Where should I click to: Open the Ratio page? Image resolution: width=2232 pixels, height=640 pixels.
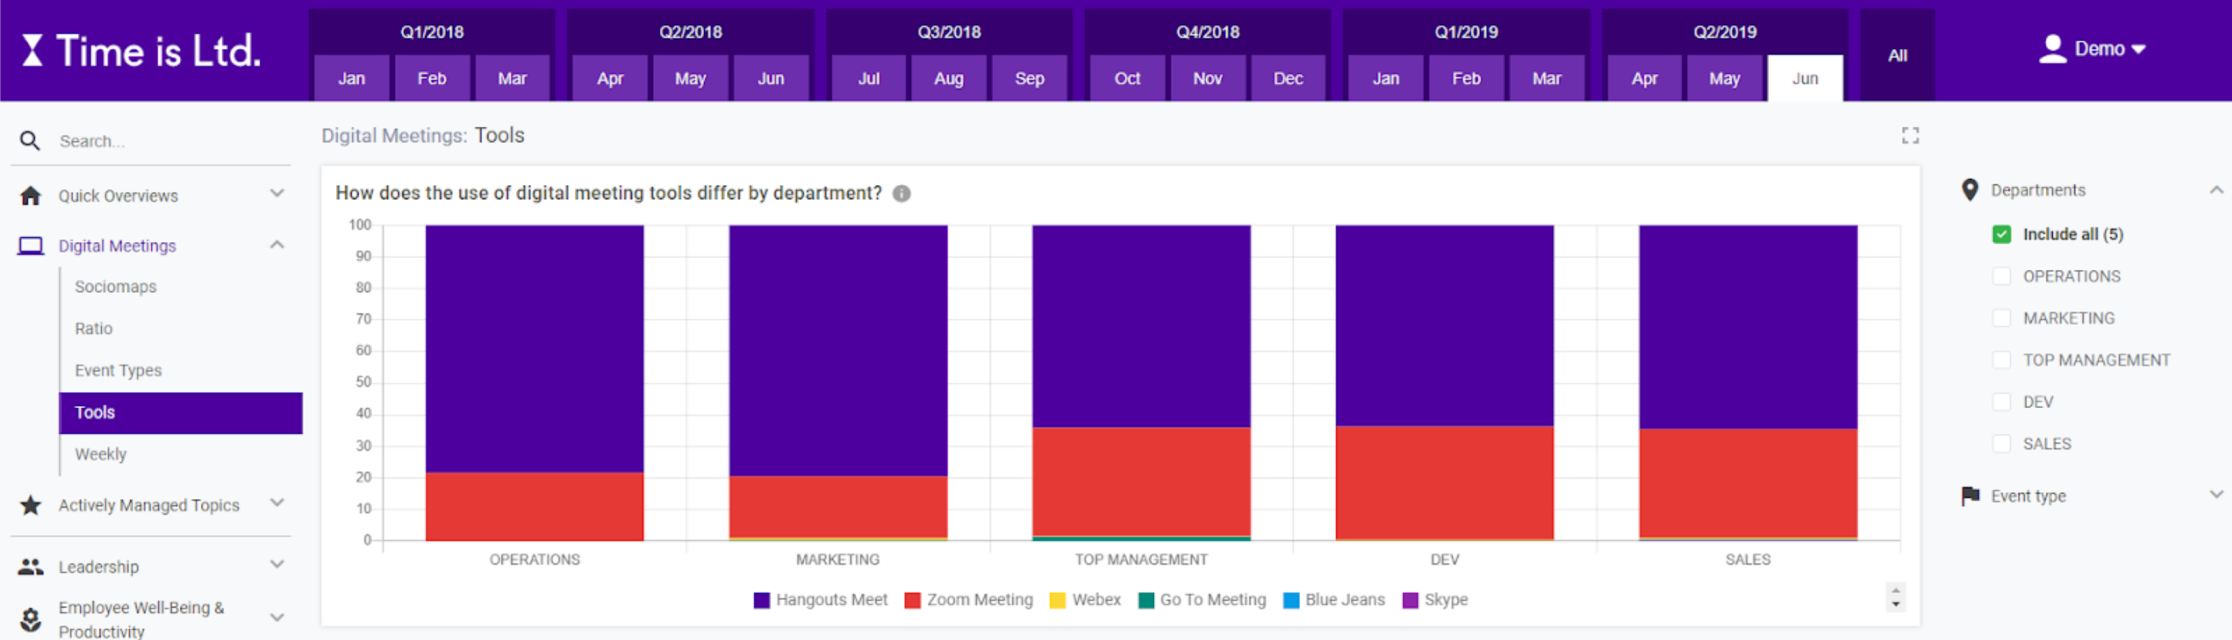click(x=93, y=329)
